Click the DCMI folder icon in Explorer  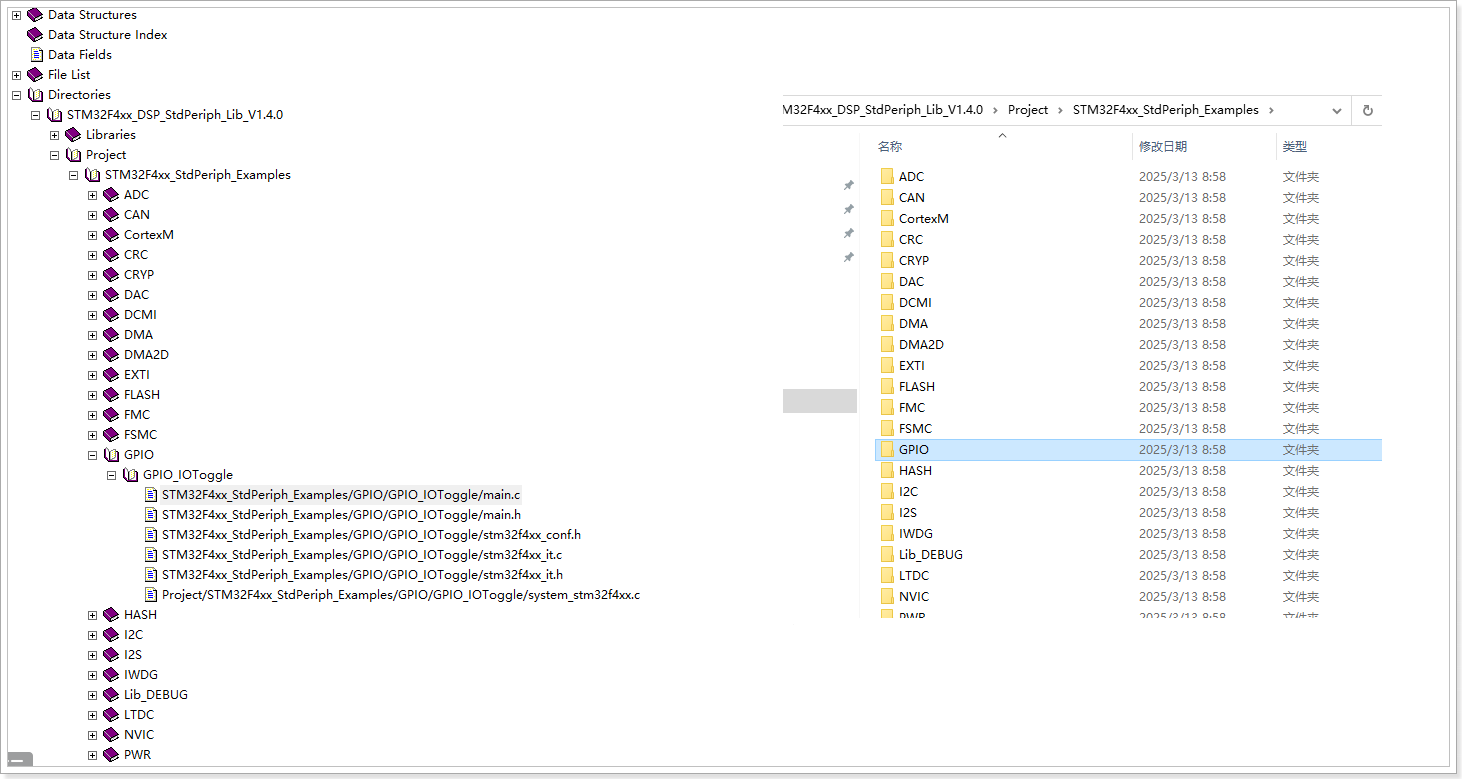[886, 302]
